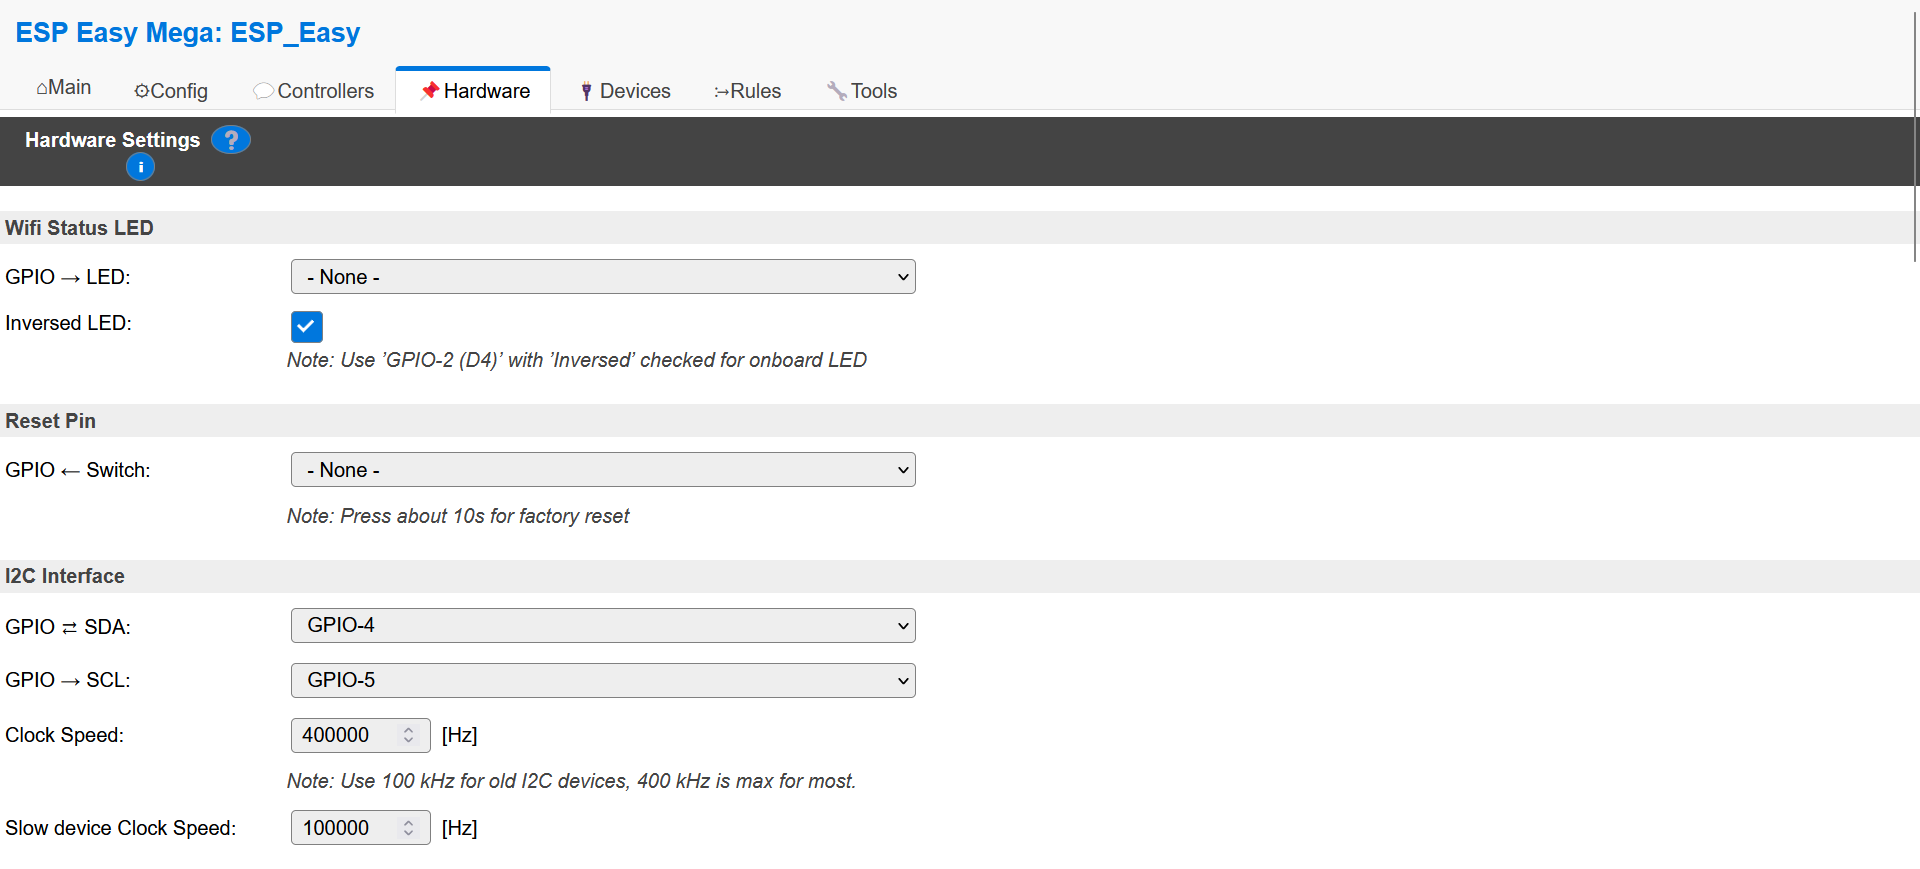Open the GPIO ← Switch reset pin dropdown

tap(601, 469)
